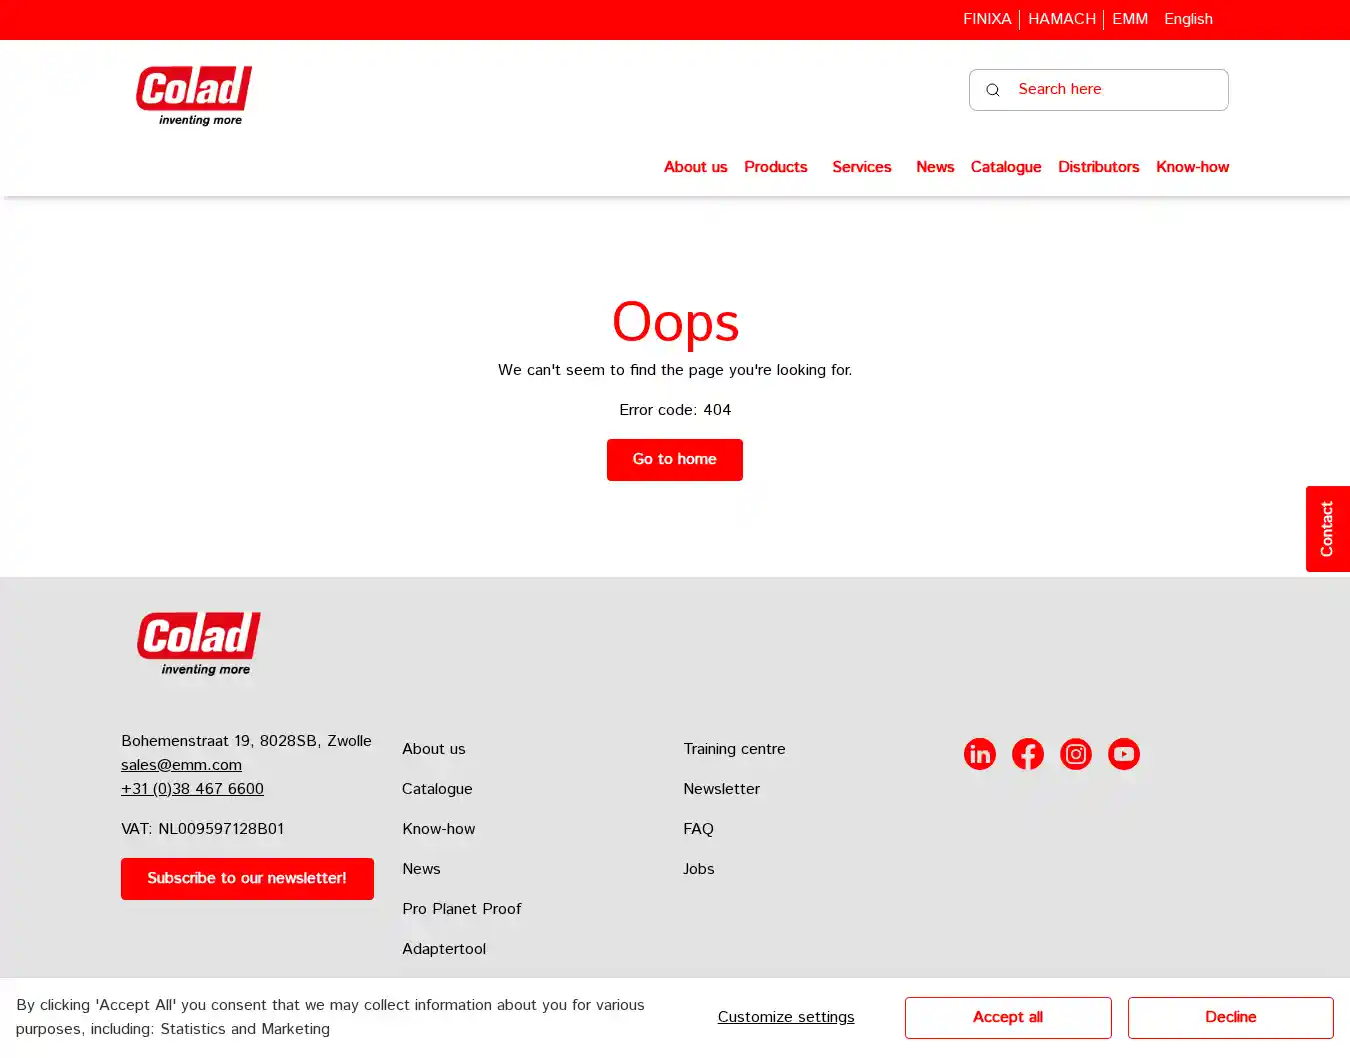
Task: Click the search magnifier icon
Action: coord(992,90)
